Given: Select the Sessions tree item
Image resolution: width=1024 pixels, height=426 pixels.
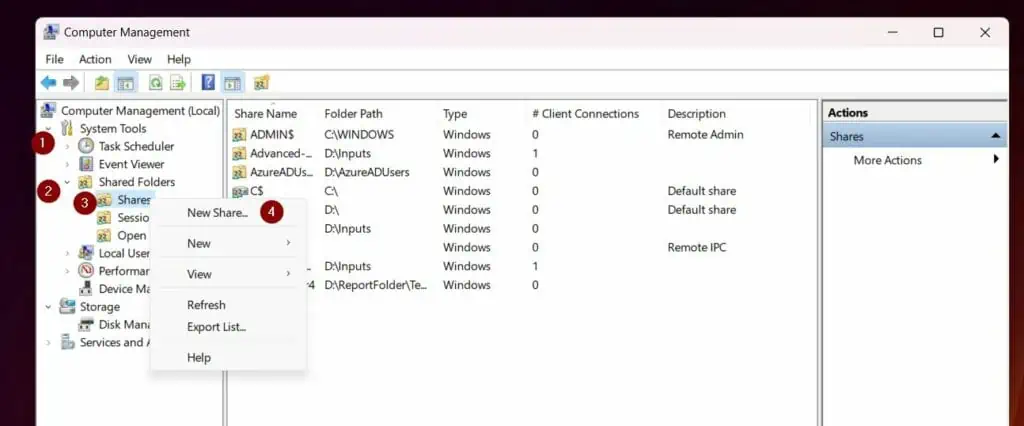Looking at the screenshot, I should (x=133, y=218).
